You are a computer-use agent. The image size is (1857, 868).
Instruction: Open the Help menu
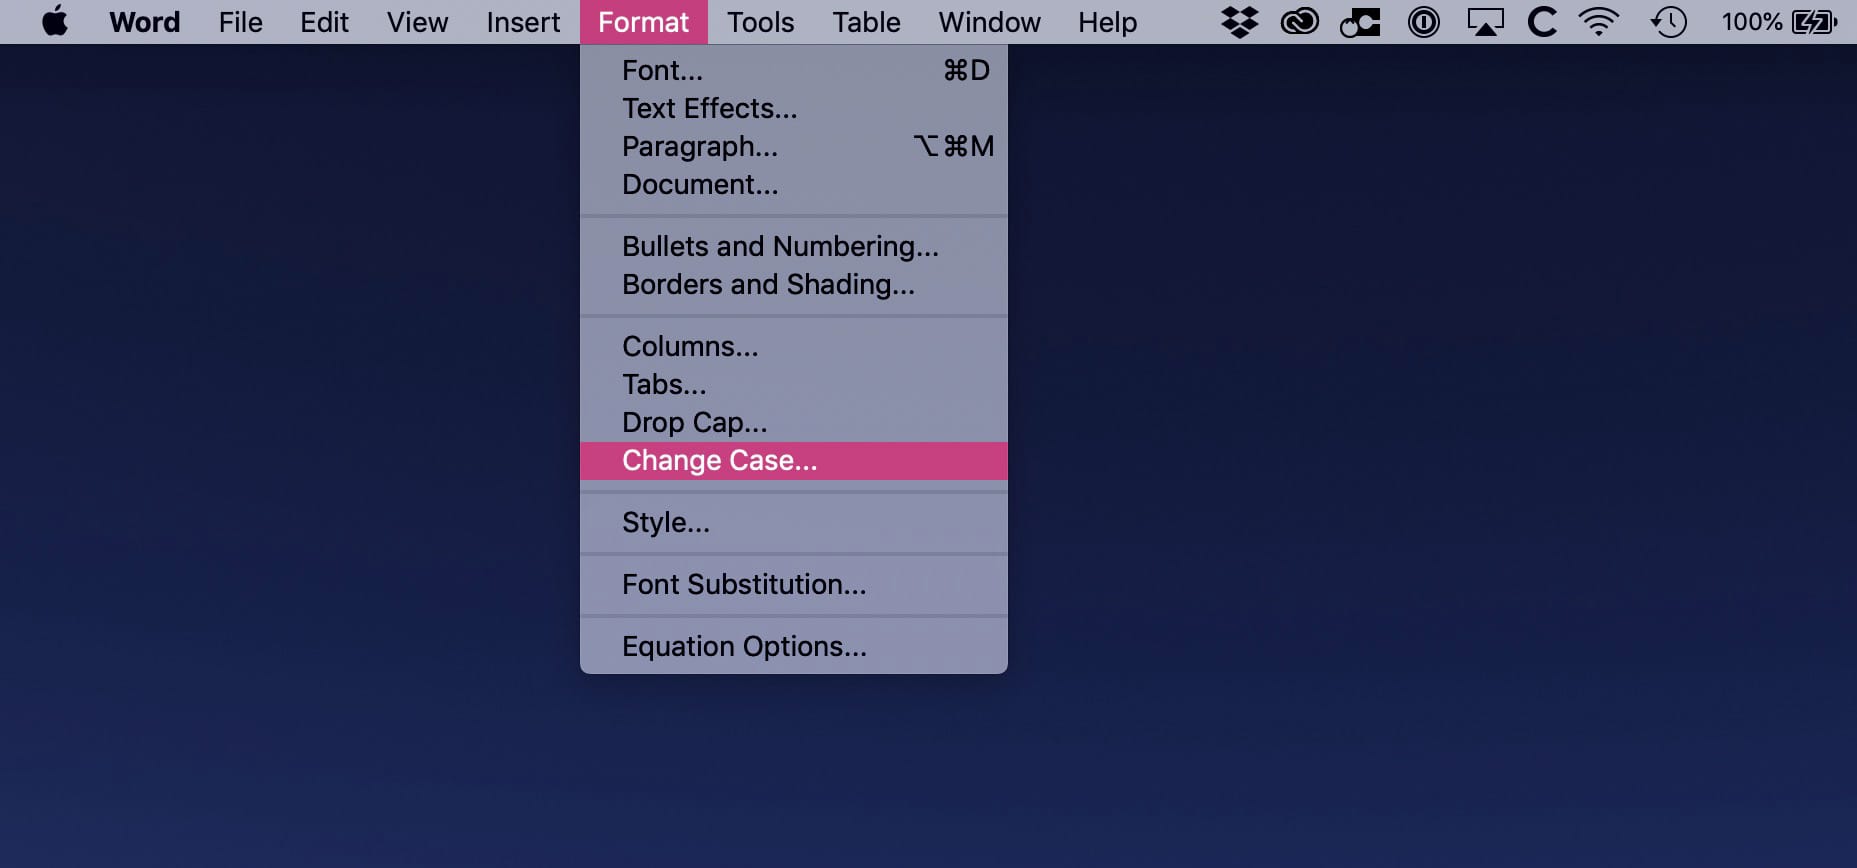(x=1108, y=22)
